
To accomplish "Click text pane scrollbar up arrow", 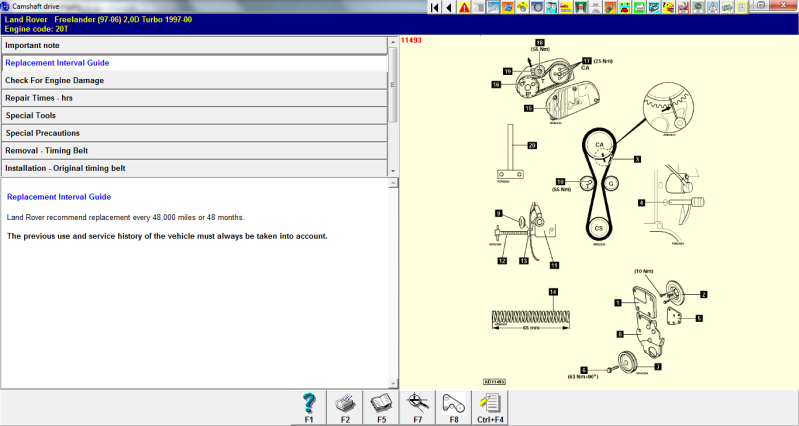I will (393, 183).
